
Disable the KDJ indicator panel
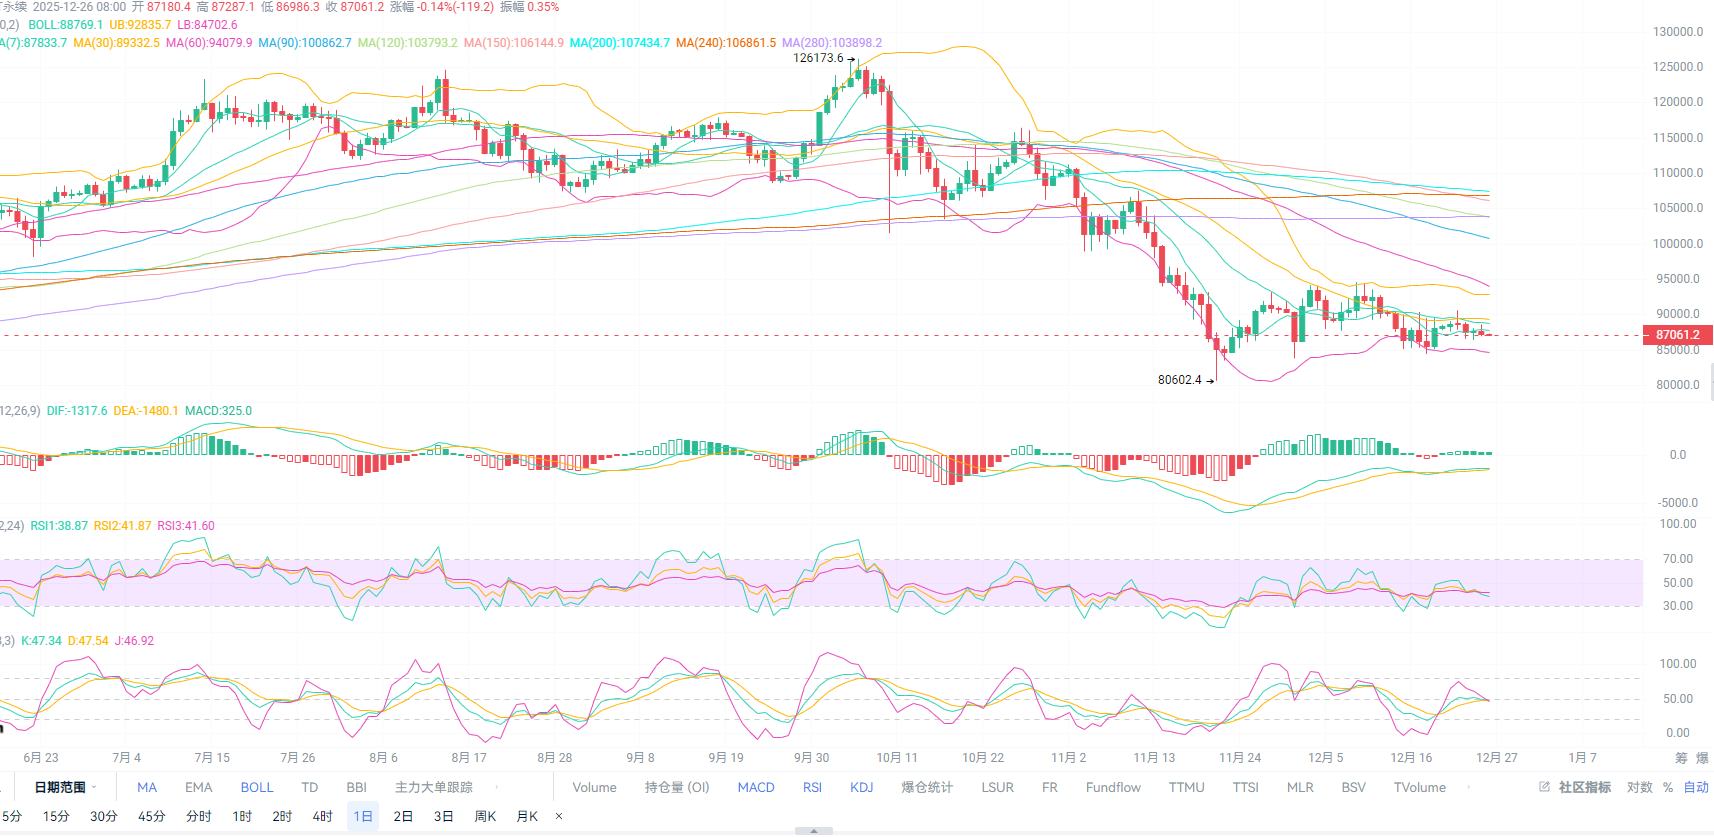point(861,788)
